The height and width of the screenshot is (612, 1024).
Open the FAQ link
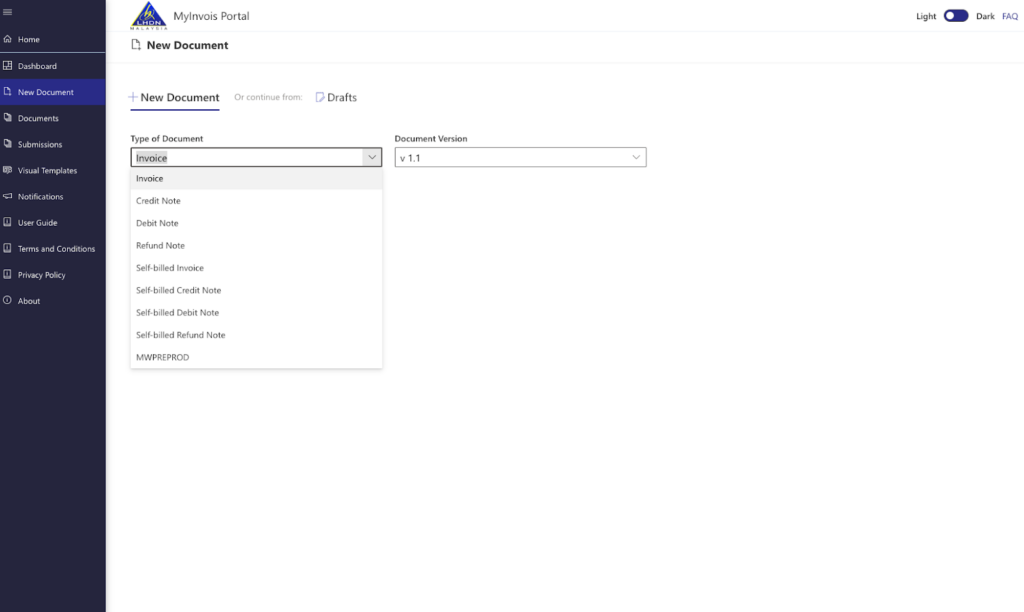click(x=1009, y=16)
